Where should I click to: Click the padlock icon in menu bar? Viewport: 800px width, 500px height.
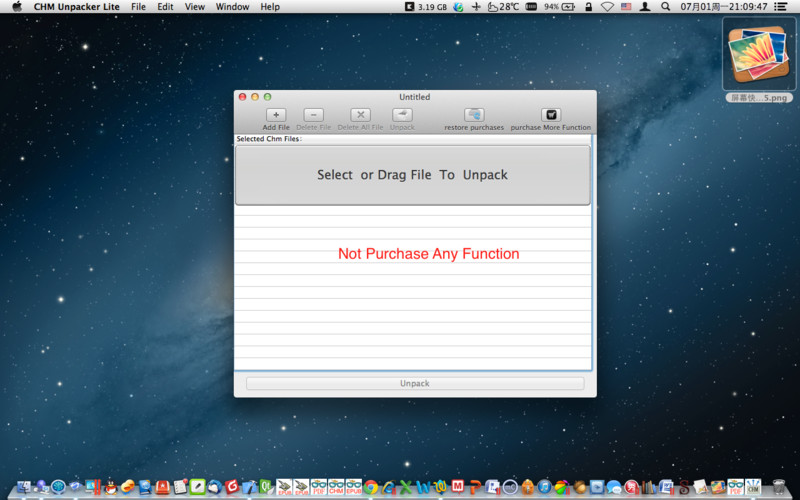pos(588,7)
